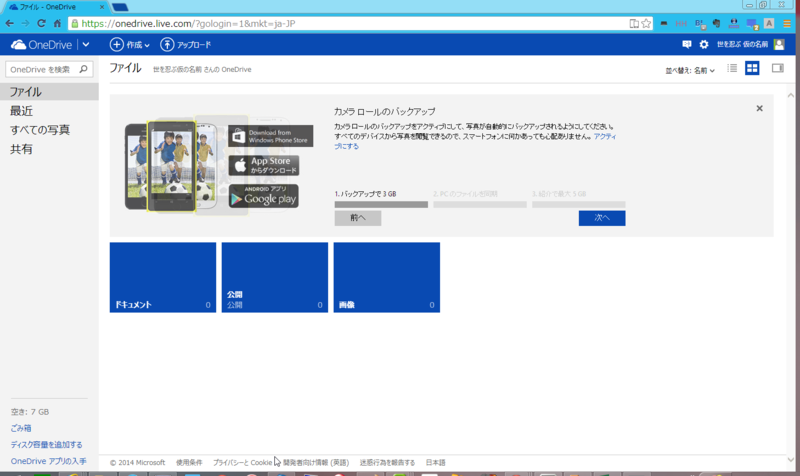Click 開発者向け情報 (英語) footer link

pyautogui.click(x=316, y=462)
